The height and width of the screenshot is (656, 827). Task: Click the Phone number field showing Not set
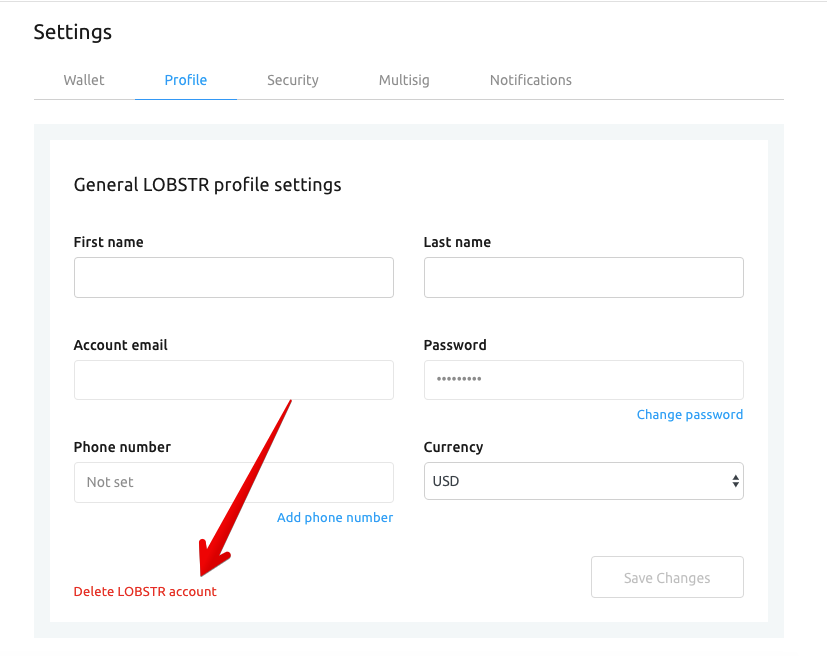tap(234, 482)
